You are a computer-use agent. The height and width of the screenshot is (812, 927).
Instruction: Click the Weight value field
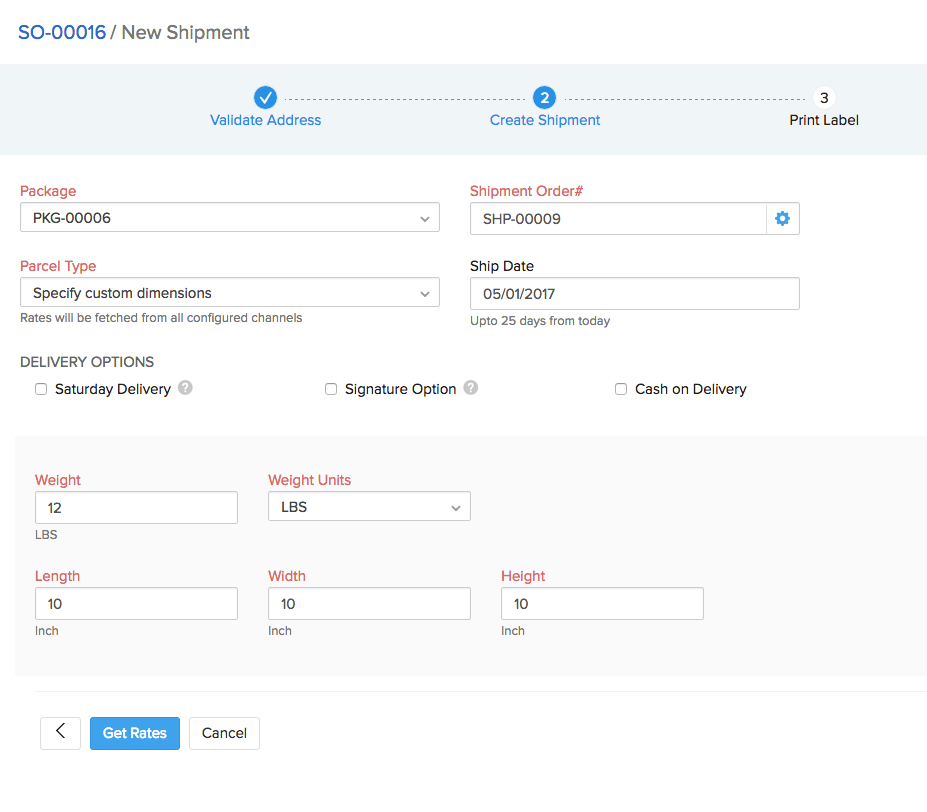pyautogui.click(x=136, y=507)
